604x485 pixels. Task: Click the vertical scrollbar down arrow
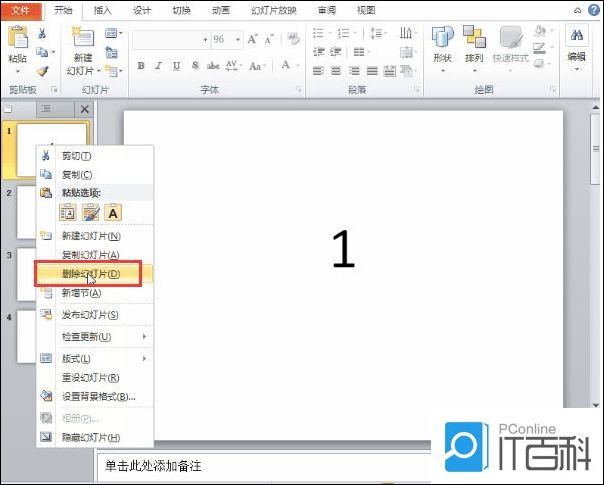click(x=596, y=406)
